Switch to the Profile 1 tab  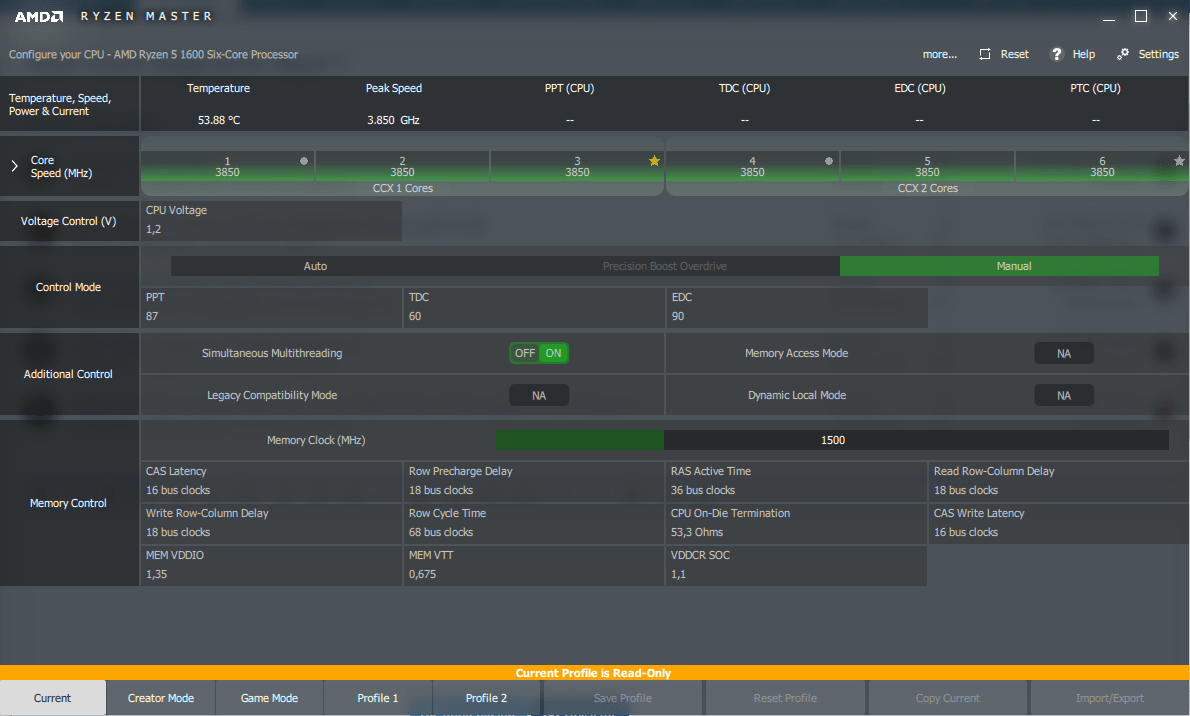click(x=378, y=698)
